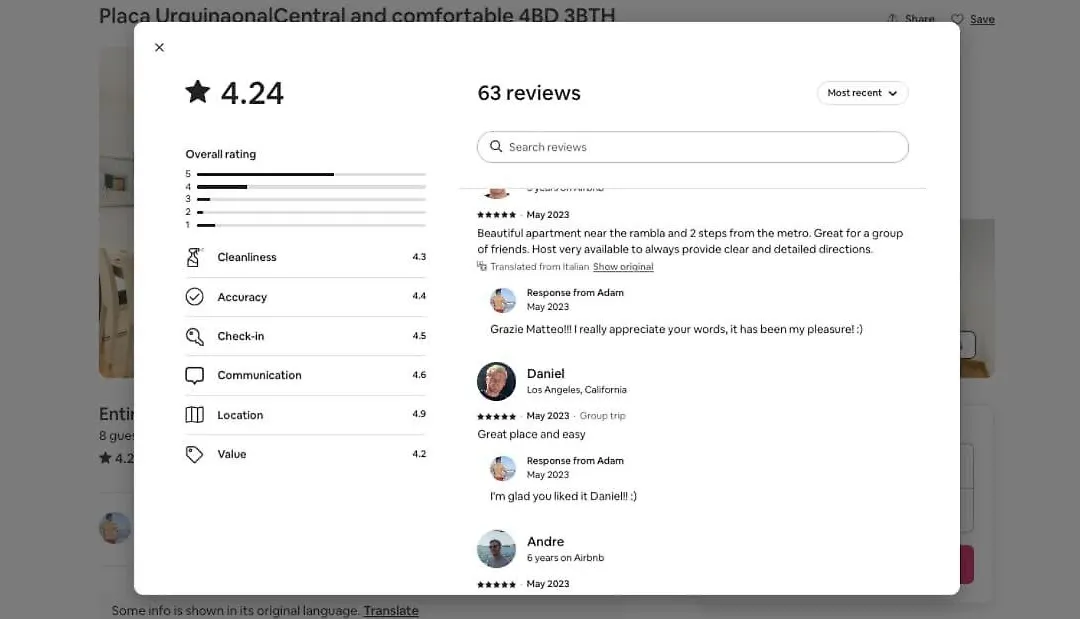Click the 5-star rating bar
The width and height of the screenshot is (1080, 619).
[311, 174]
